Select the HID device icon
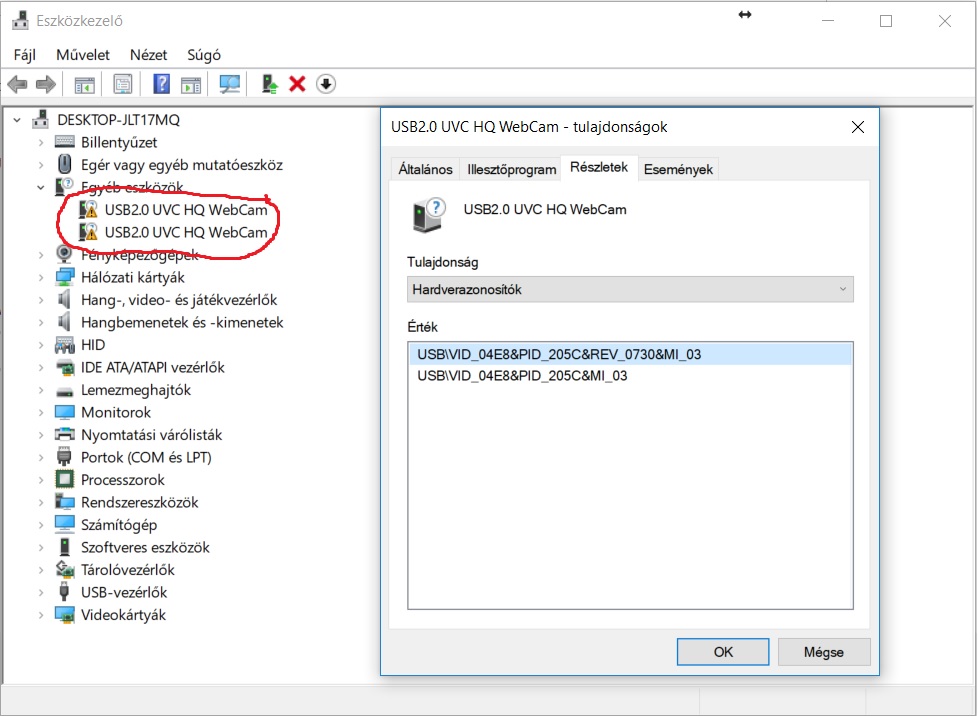 pyautogui.click(x=64, y=344)
